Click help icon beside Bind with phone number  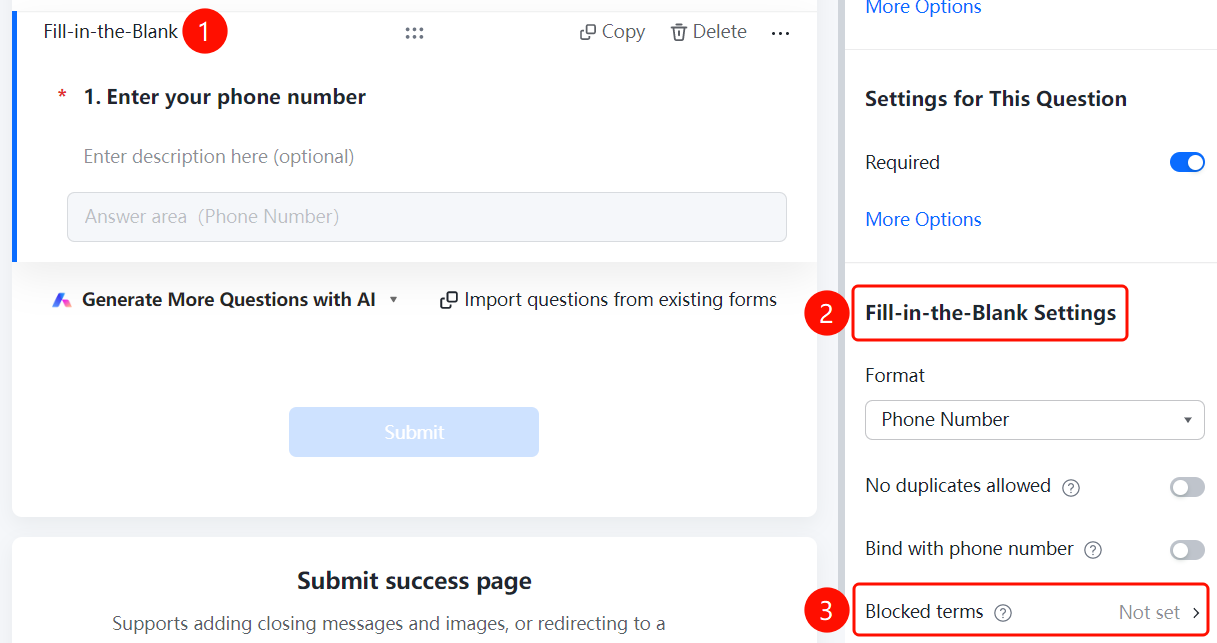tap(1093, 550)
